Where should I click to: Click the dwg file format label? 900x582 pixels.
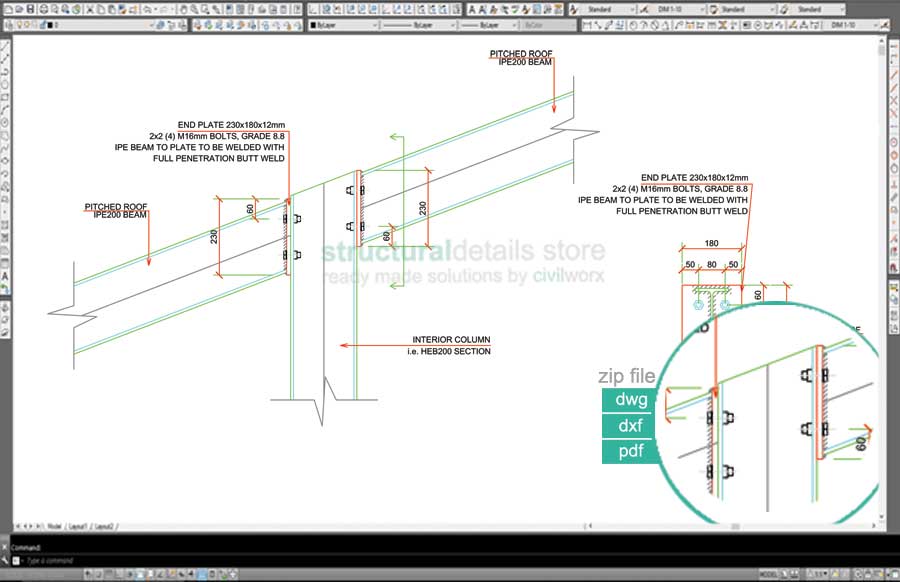tap(630, 400)
